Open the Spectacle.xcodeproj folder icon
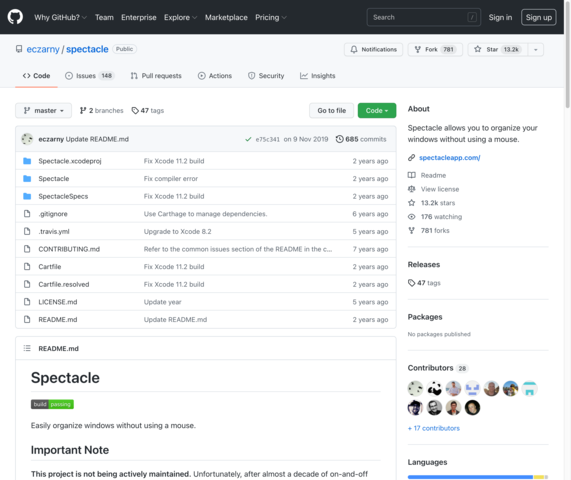The height and width of the screenshot is (480, 571). [27, 161]
